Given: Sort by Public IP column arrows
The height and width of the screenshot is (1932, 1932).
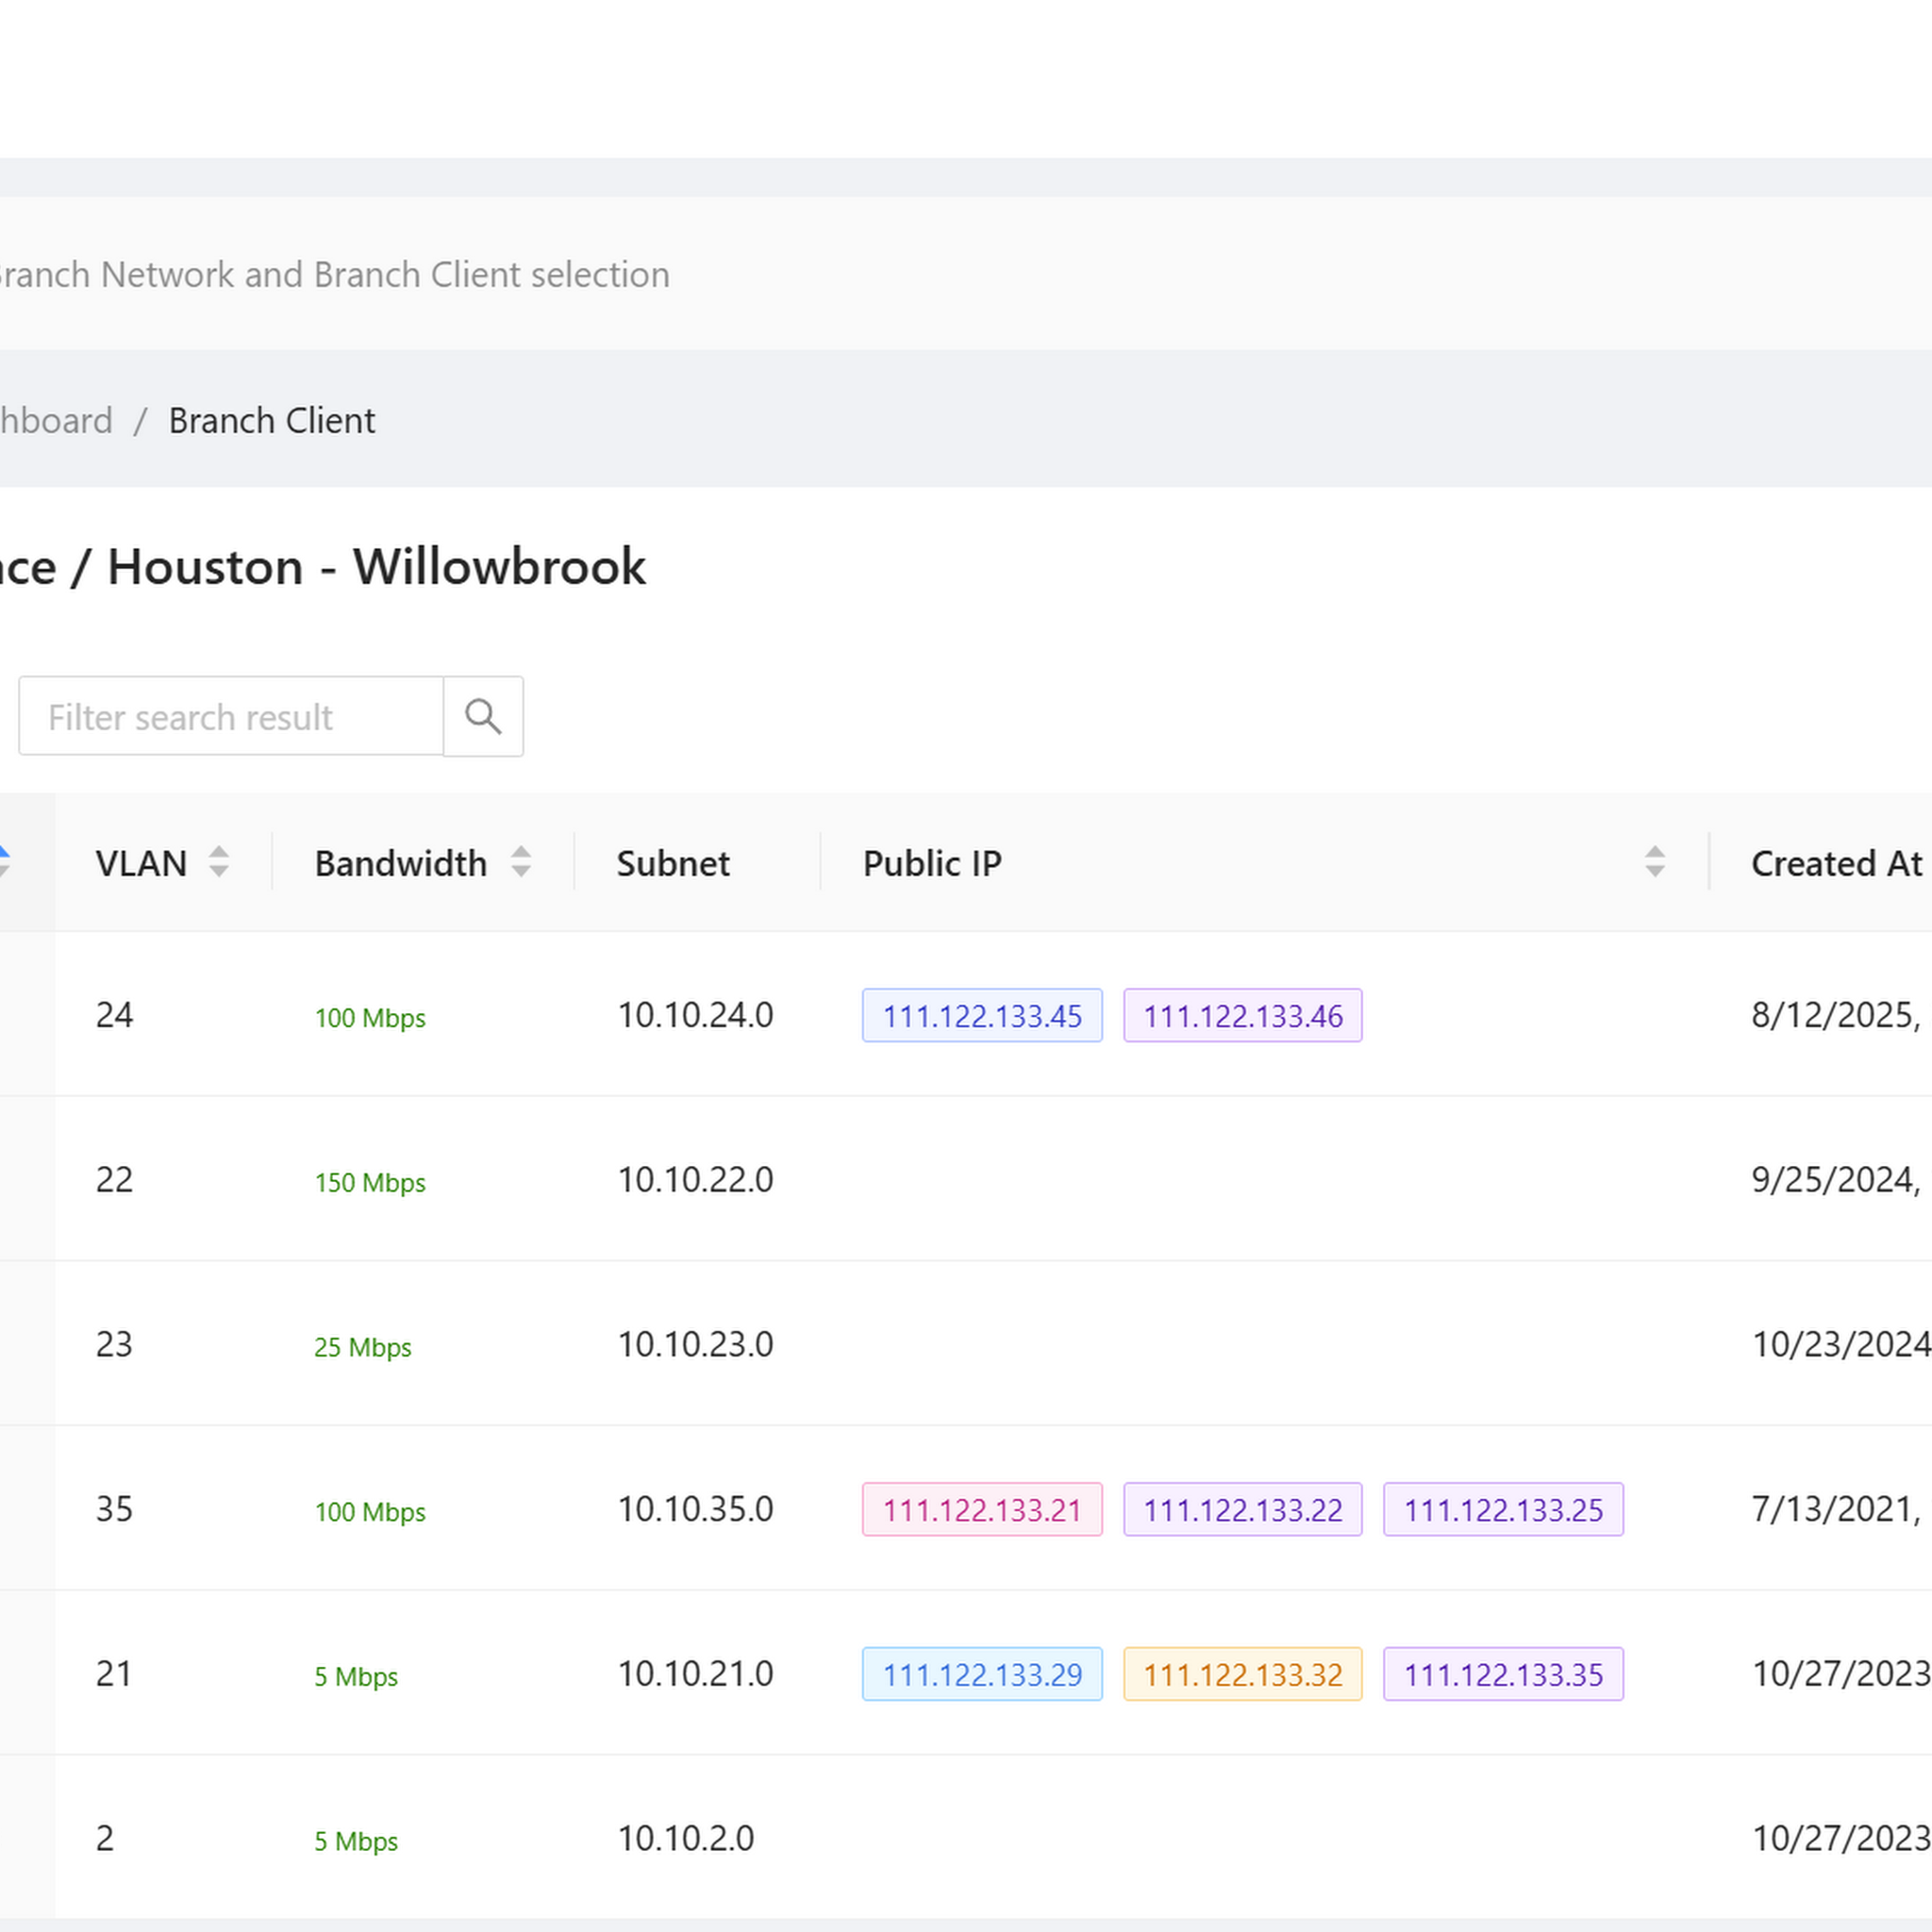Looking at the screenshot, I should click(x=1654, y=862).
